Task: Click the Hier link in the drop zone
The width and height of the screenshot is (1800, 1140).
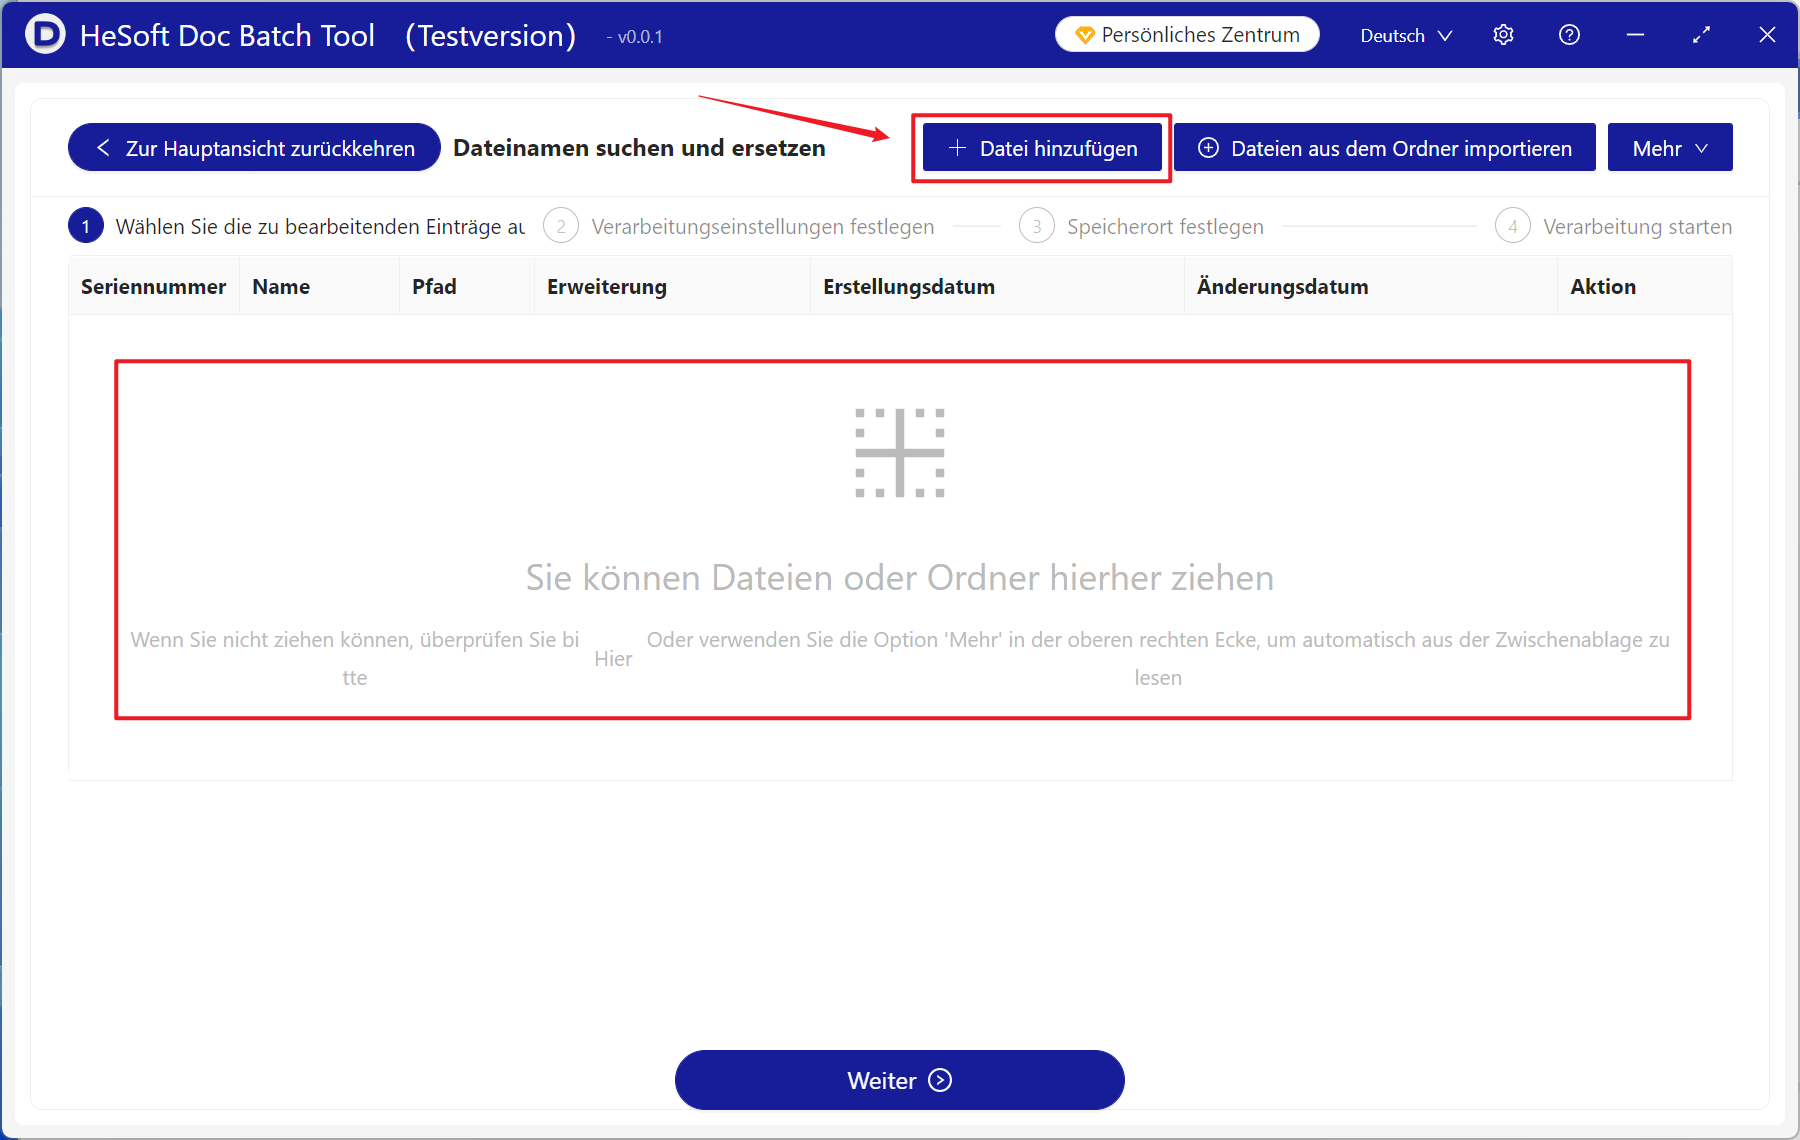Action: (x=613, y=659)
